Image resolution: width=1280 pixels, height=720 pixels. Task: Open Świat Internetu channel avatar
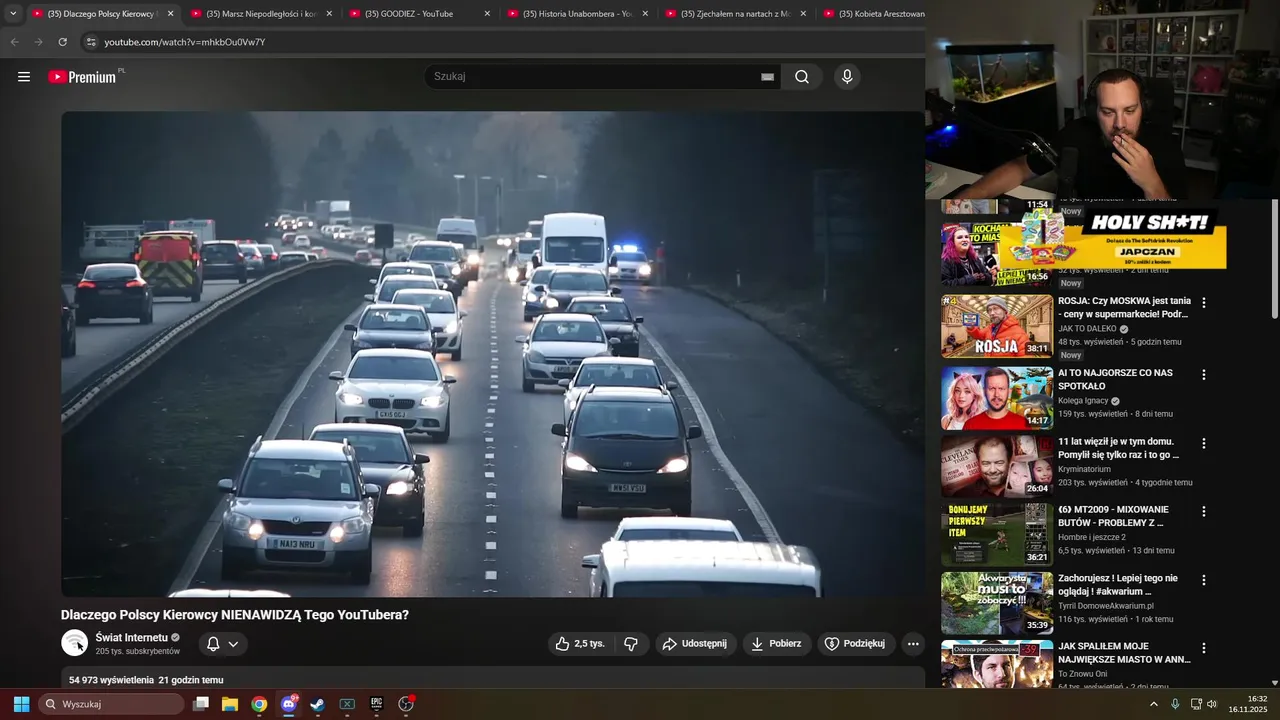point(75,643)
